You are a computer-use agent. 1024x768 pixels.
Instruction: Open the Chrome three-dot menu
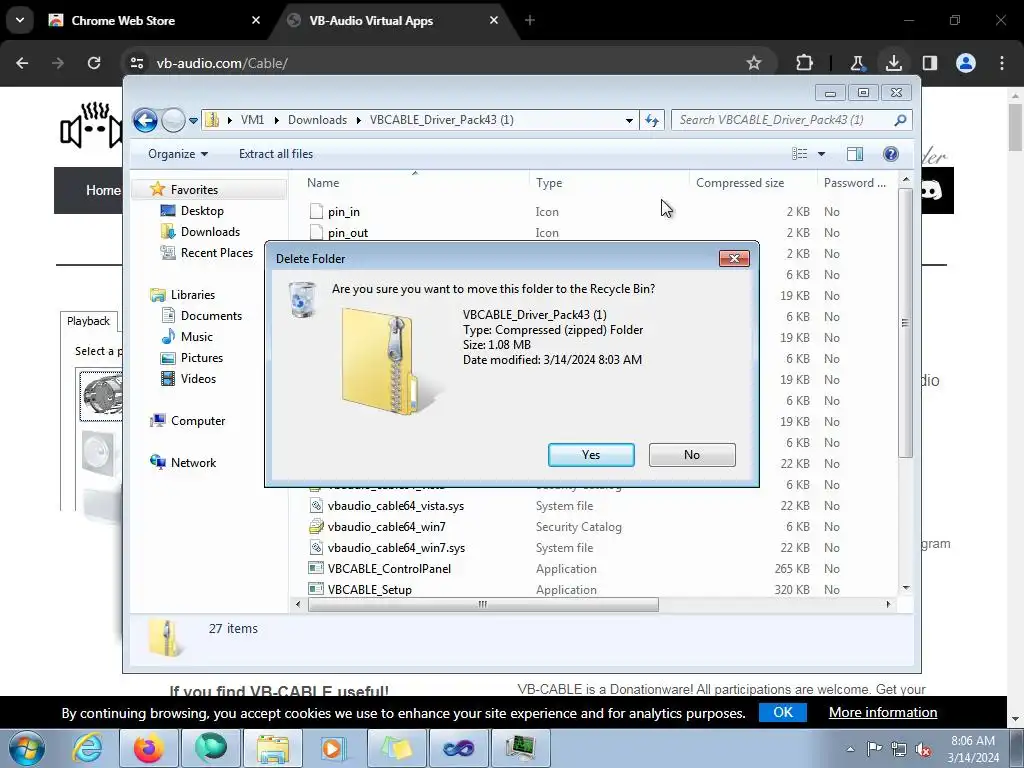click(x=1002, y=63)
